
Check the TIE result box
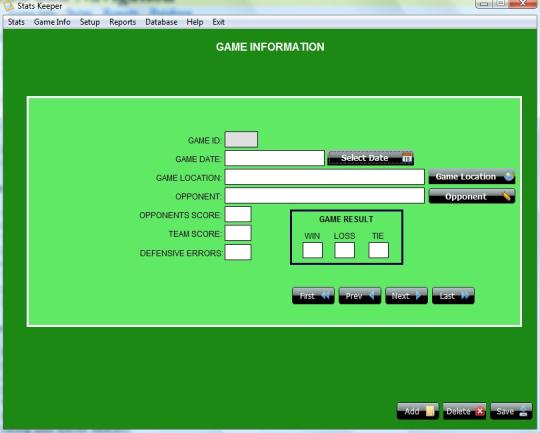(378, 250)
